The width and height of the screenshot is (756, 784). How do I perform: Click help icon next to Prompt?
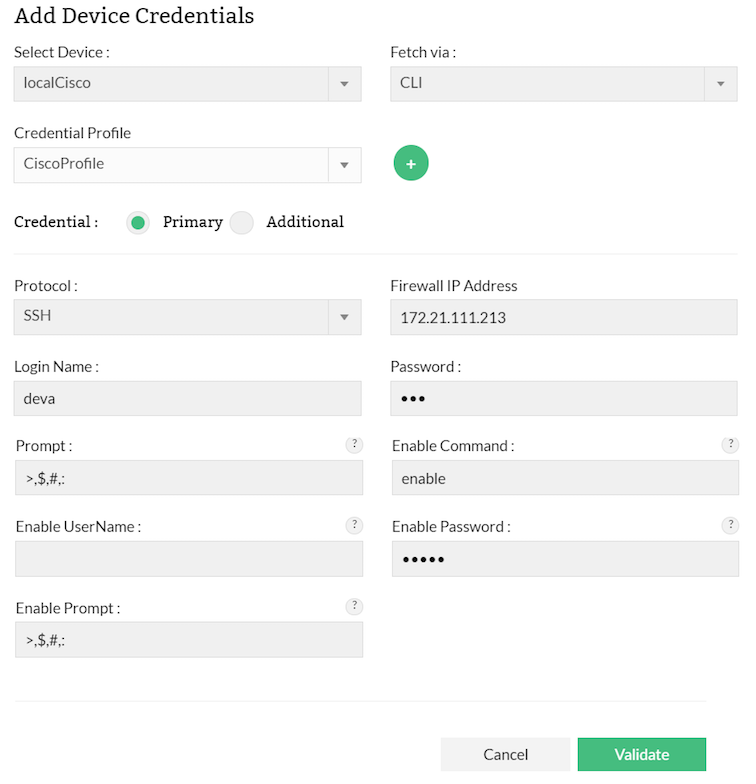(354, 445)
